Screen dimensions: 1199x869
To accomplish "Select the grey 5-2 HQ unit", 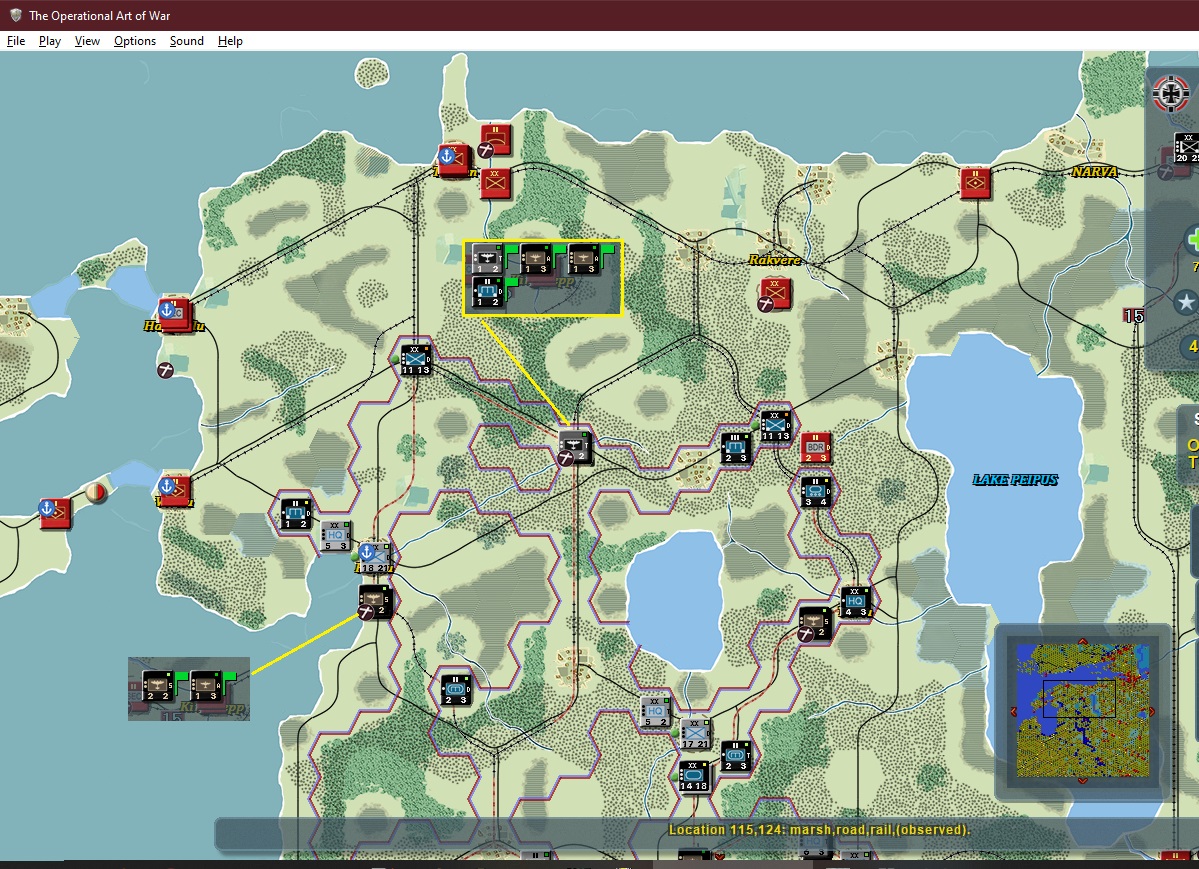I will [655, 711].
